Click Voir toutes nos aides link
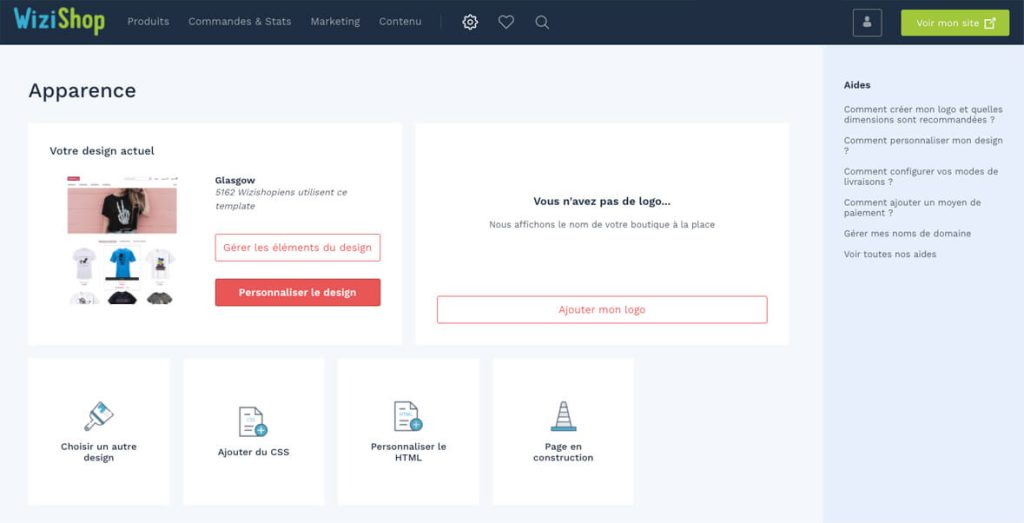Image resolution: width=1024 pixels, height=523 pixels. [889, 254]
